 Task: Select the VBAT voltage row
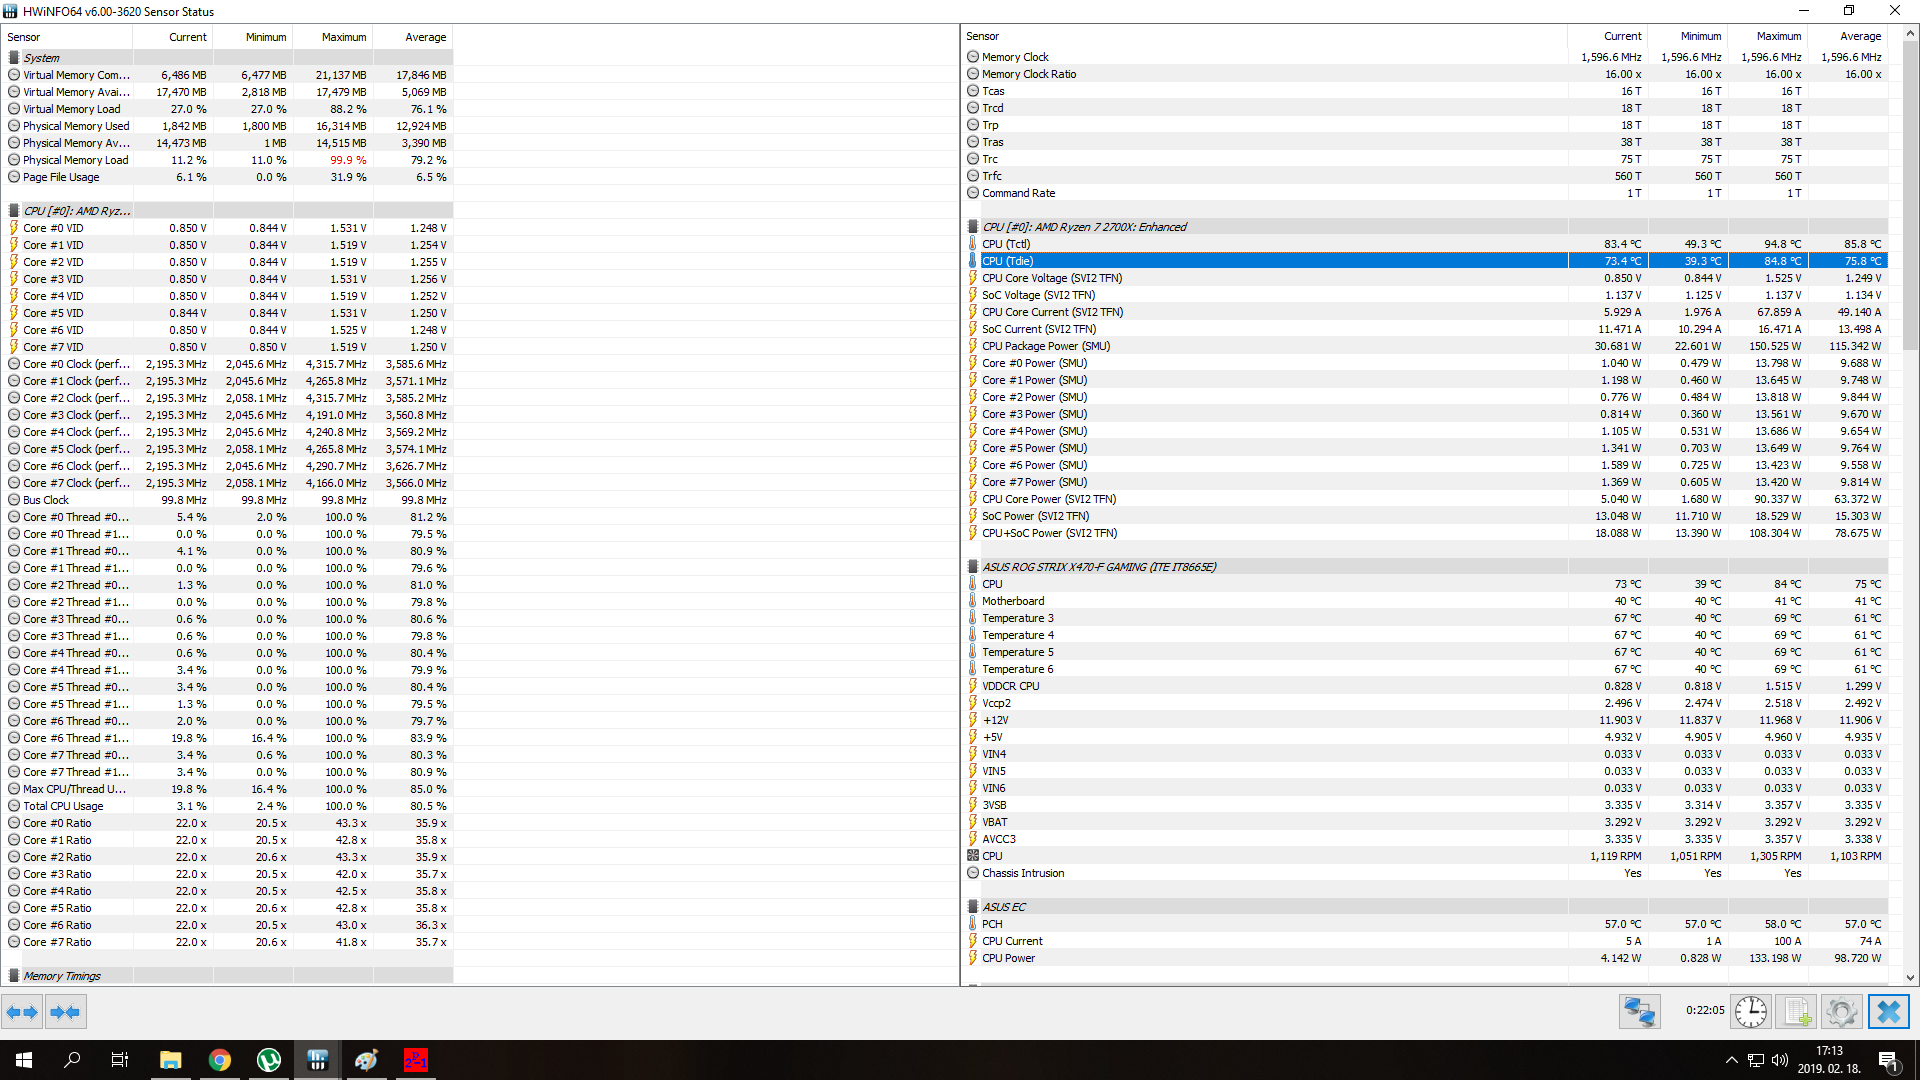(1425, 822)
